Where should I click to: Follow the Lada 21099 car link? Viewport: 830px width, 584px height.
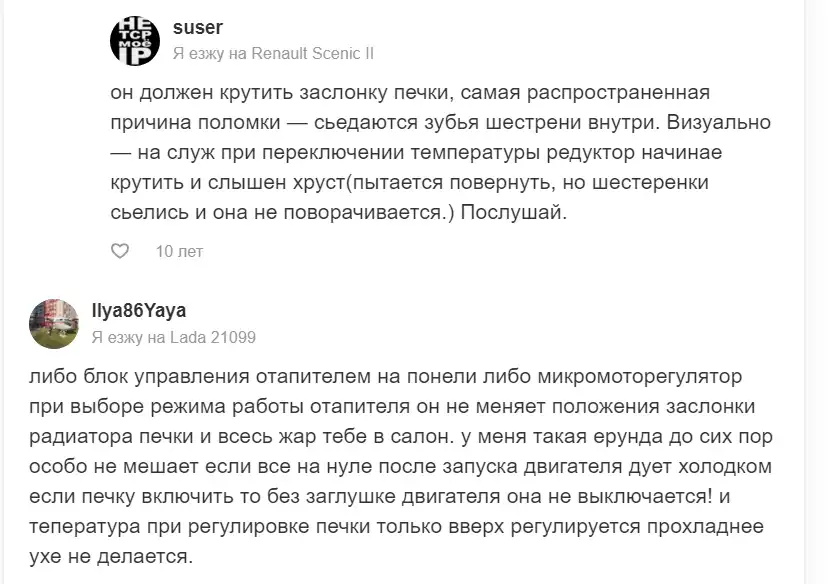point(213,337)
